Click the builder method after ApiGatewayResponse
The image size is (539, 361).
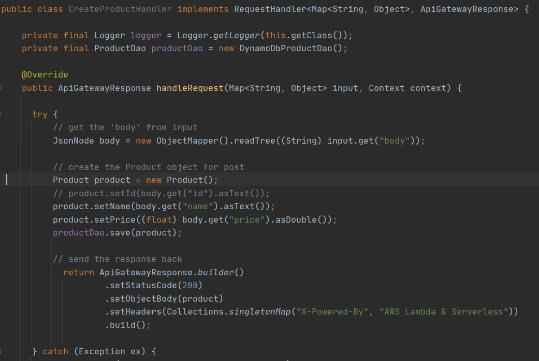click(x=216, y=272)
